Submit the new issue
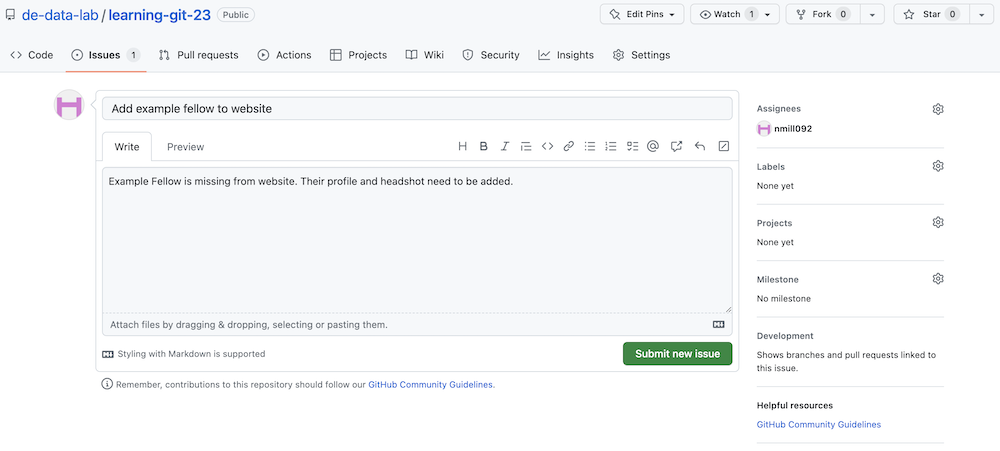The image size is (1000, 451). point(677,354)
